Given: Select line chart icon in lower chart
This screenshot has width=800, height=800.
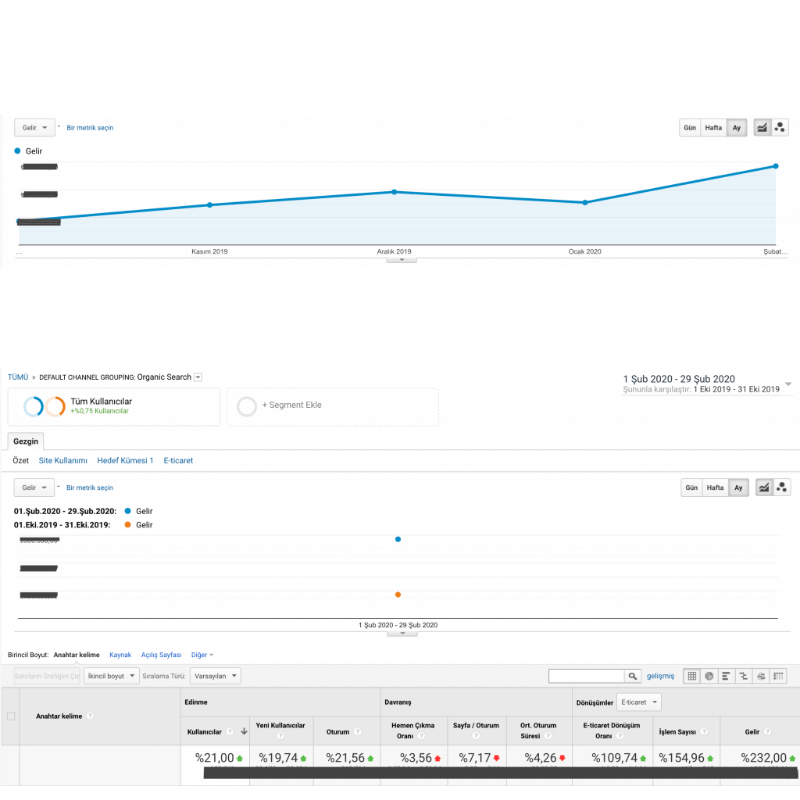Looking at the screenshot, I should [764, 488].
